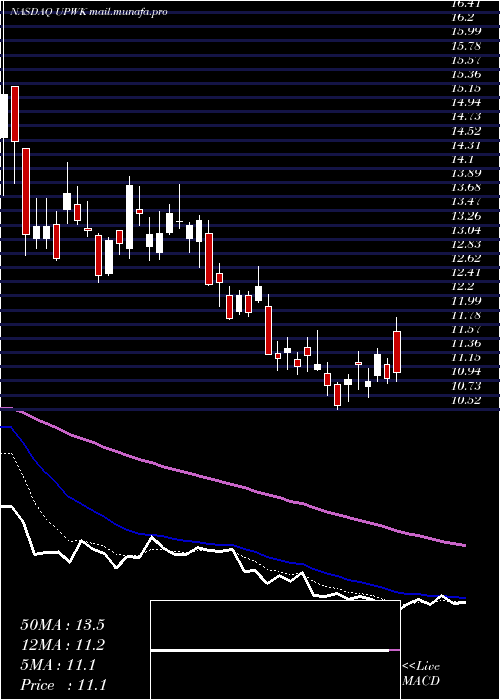The image size is (500, 700).
Task: Click the 14.94 price axis label
Action: [466, 102]
